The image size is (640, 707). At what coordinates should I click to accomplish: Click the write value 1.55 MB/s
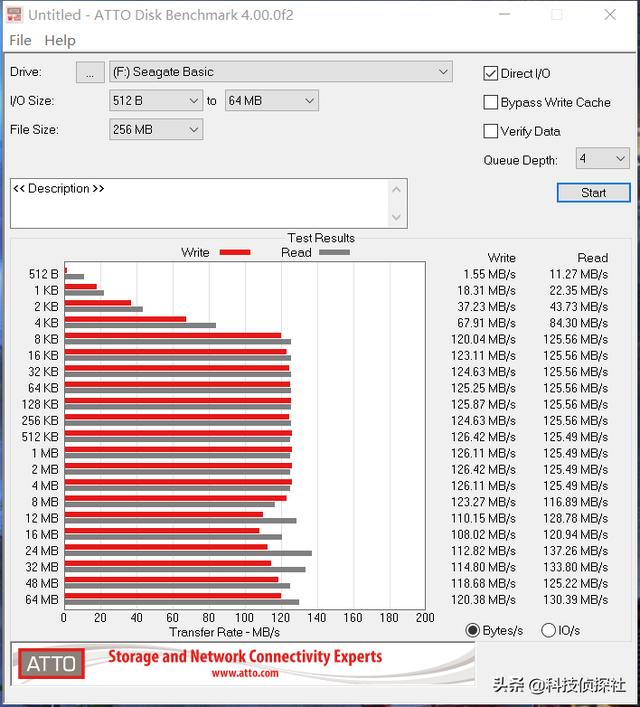pyautogui.click(x=489, y=274)
